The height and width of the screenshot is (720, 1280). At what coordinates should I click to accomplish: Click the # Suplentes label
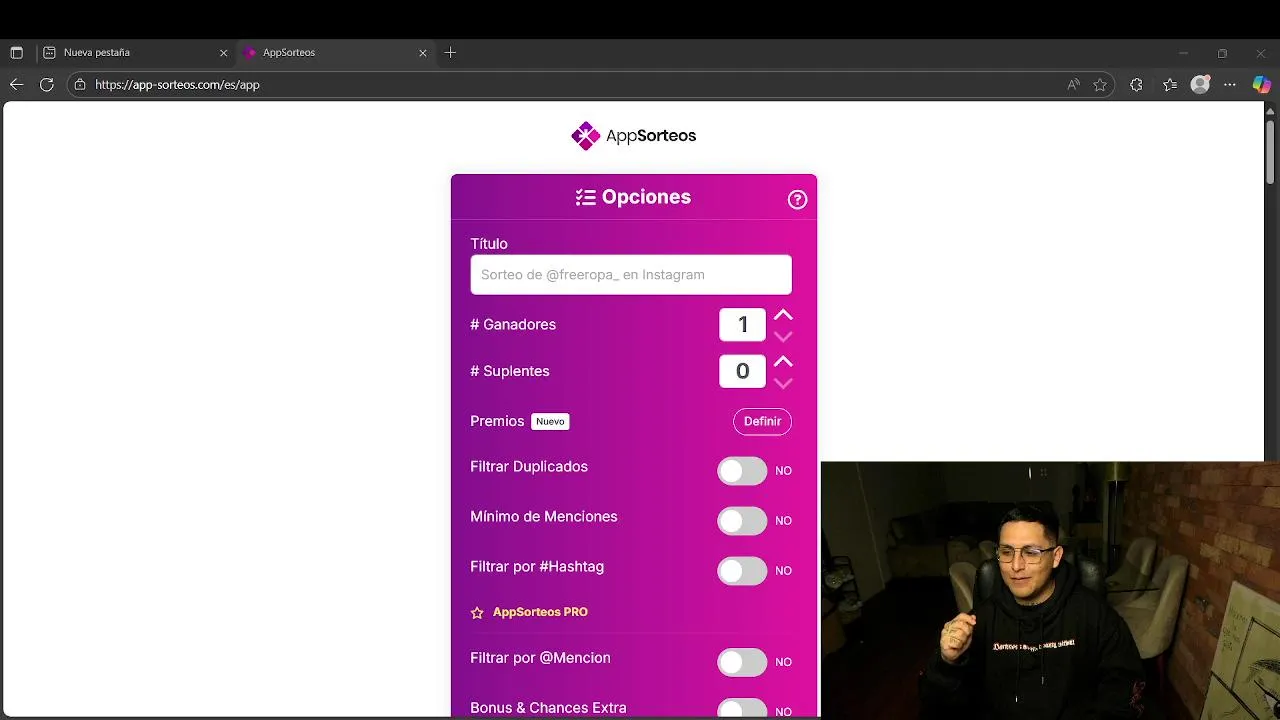pos(510,371)
